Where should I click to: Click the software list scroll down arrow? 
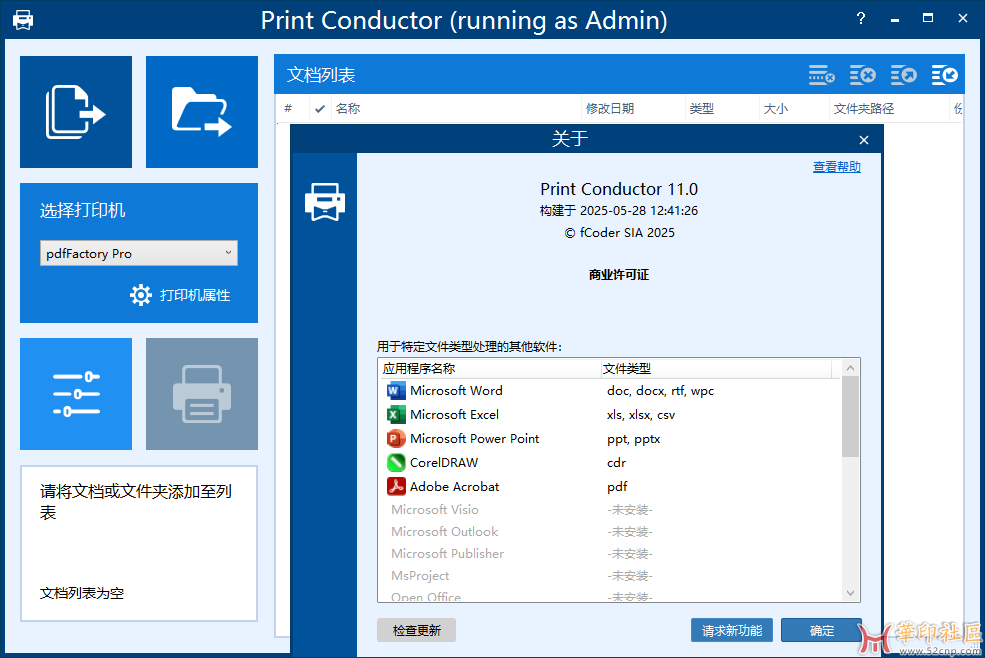tap(851, 593)
